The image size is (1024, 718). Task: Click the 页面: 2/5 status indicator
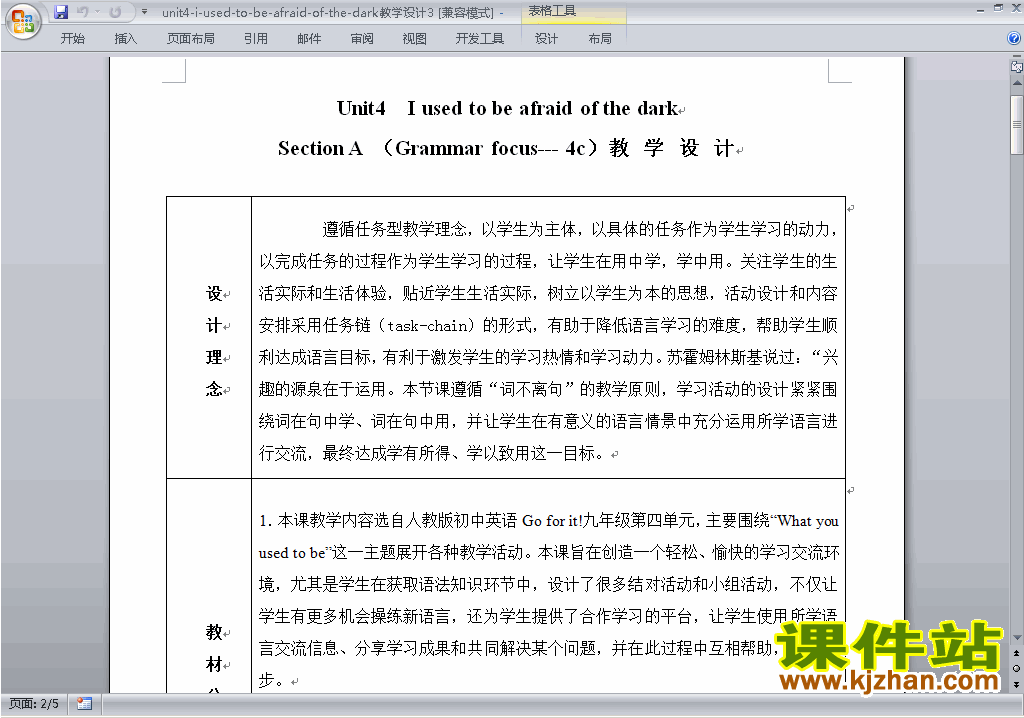click(x=34, y=704)
